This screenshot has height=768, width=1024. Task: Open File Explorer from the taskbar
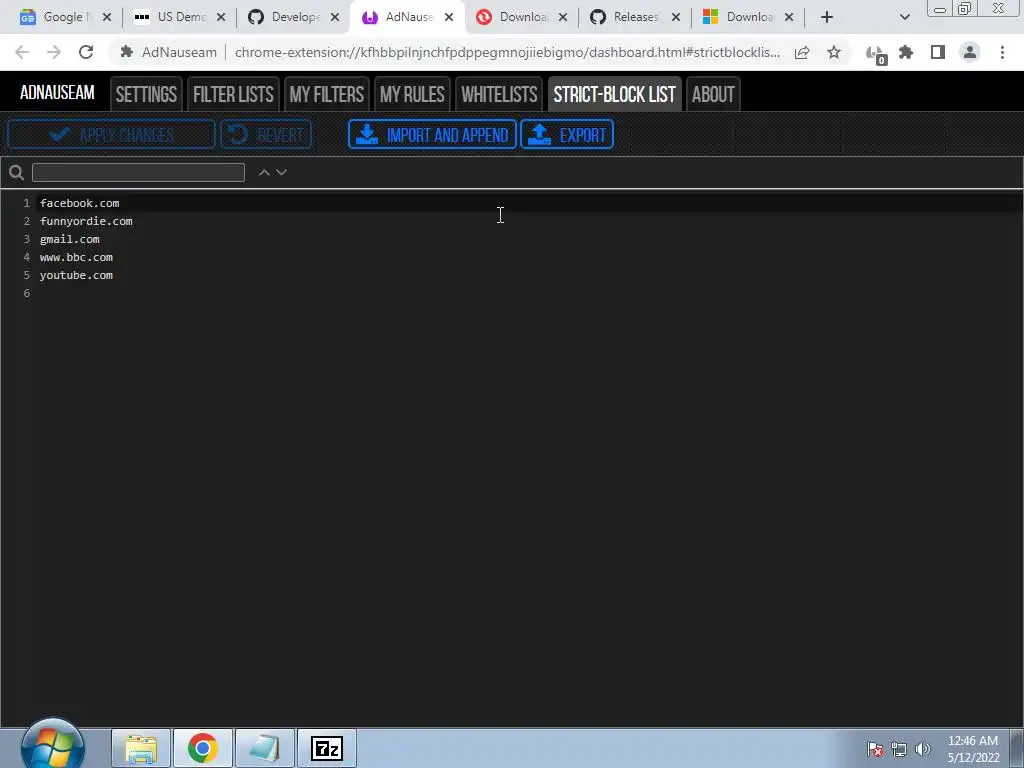click(x=141, y=748)
